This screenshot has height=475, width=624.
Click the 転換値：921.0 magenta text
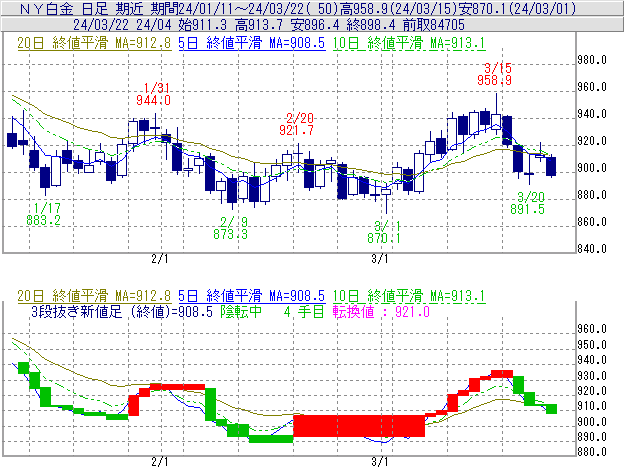381,311
